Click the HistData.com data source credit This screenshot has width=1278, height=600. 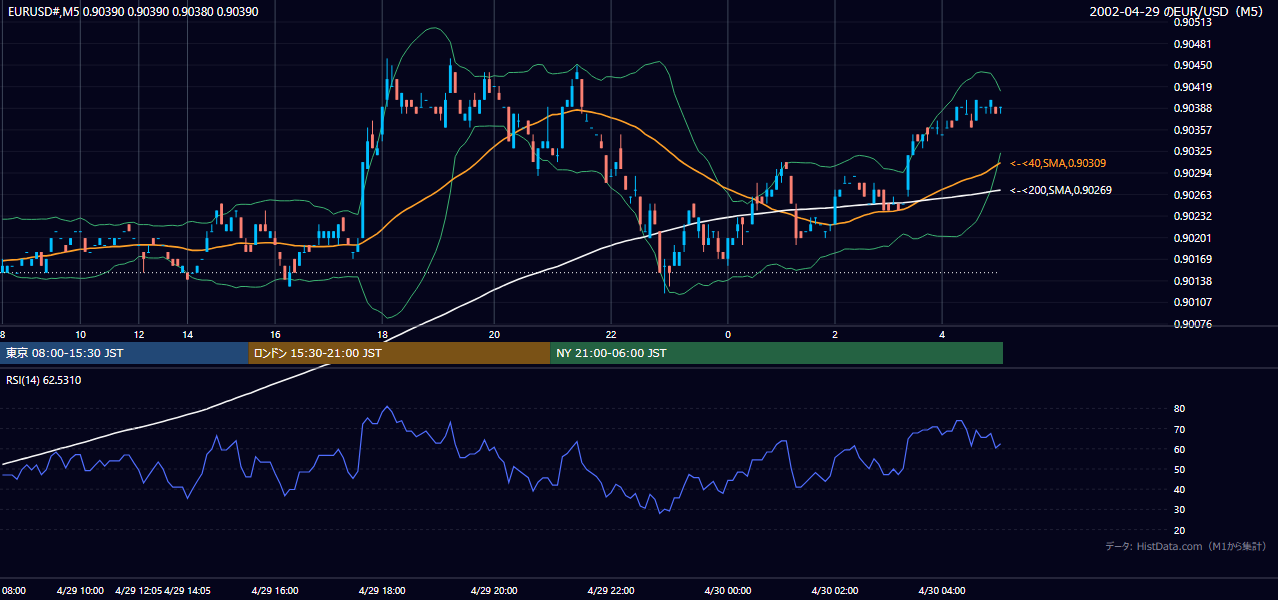[1186, 546]
